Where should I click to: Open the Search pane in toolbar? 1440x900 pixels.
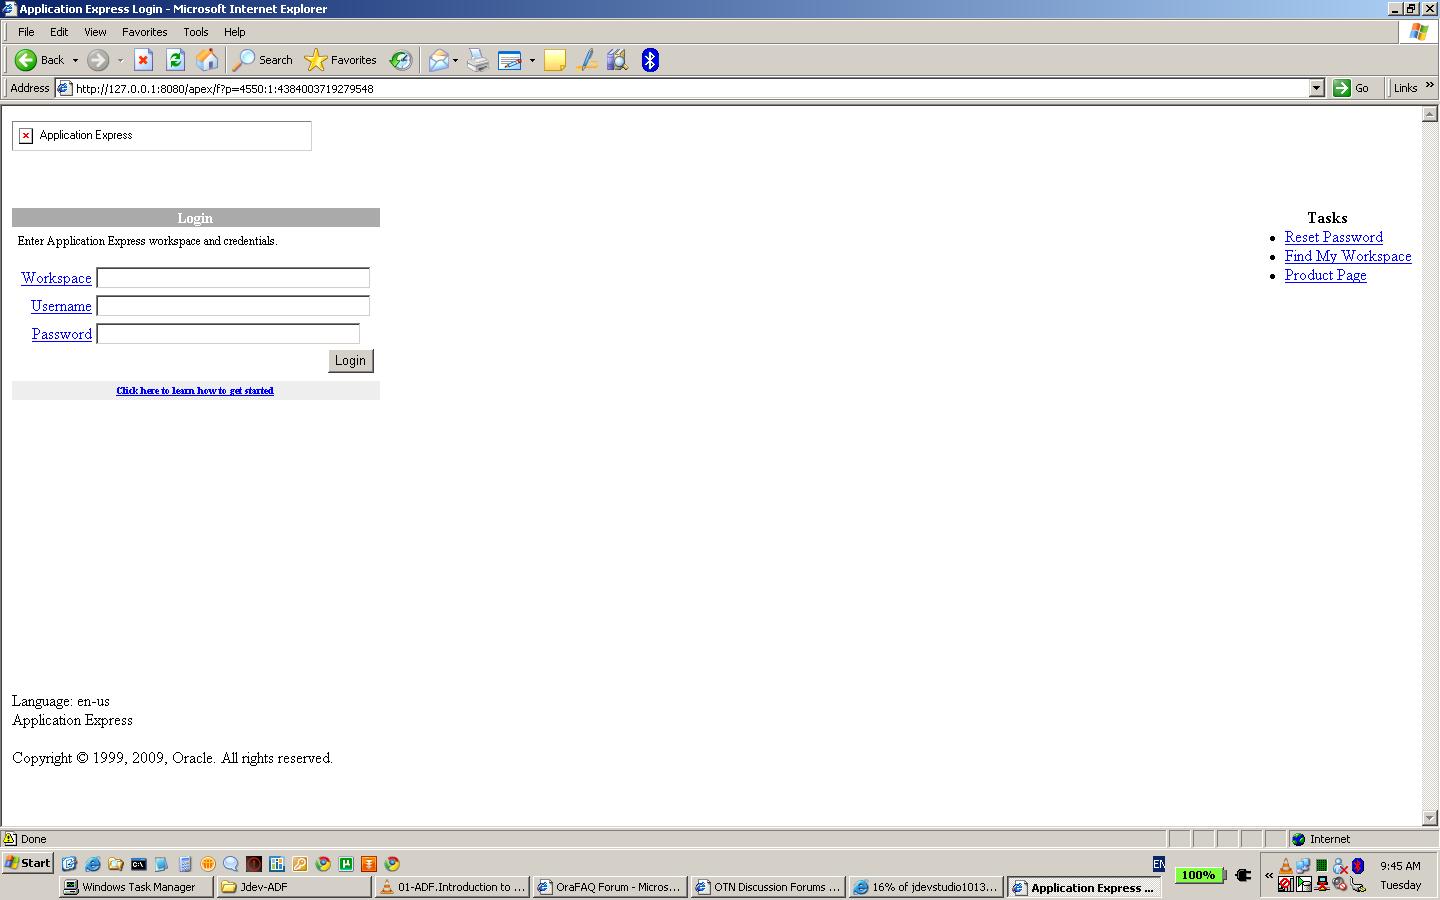point(263,60)
